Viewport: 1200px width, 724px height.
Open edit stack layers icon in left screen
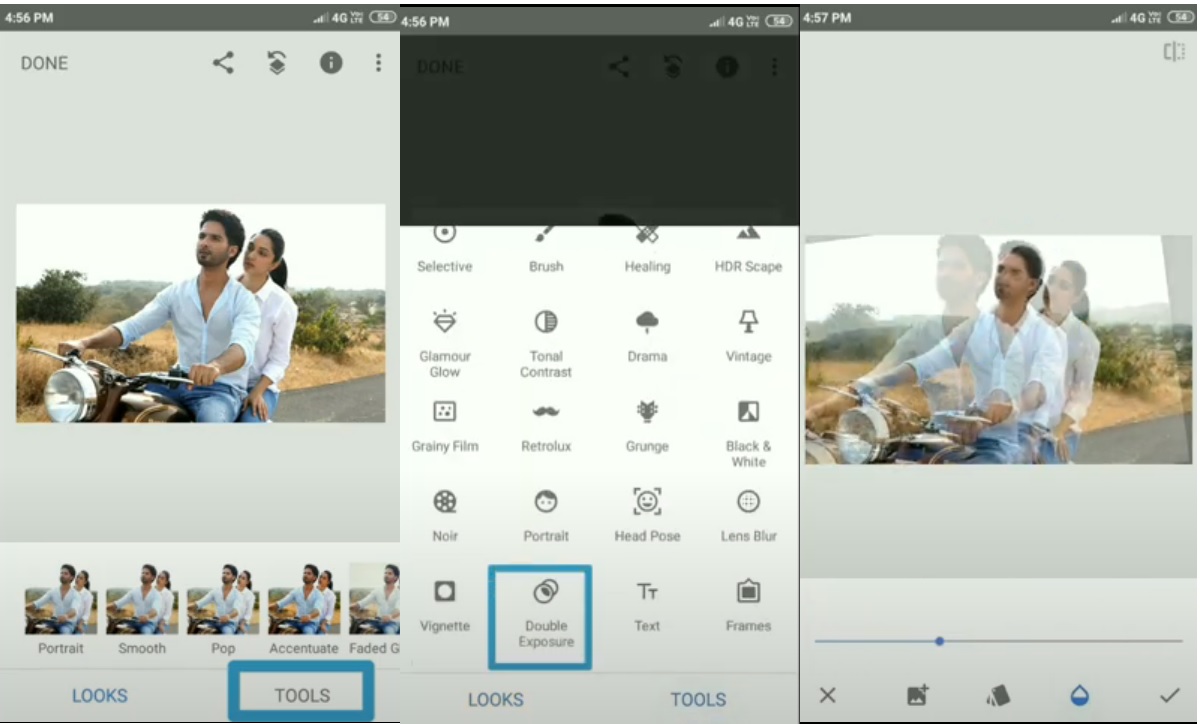[x=277, y=63]
